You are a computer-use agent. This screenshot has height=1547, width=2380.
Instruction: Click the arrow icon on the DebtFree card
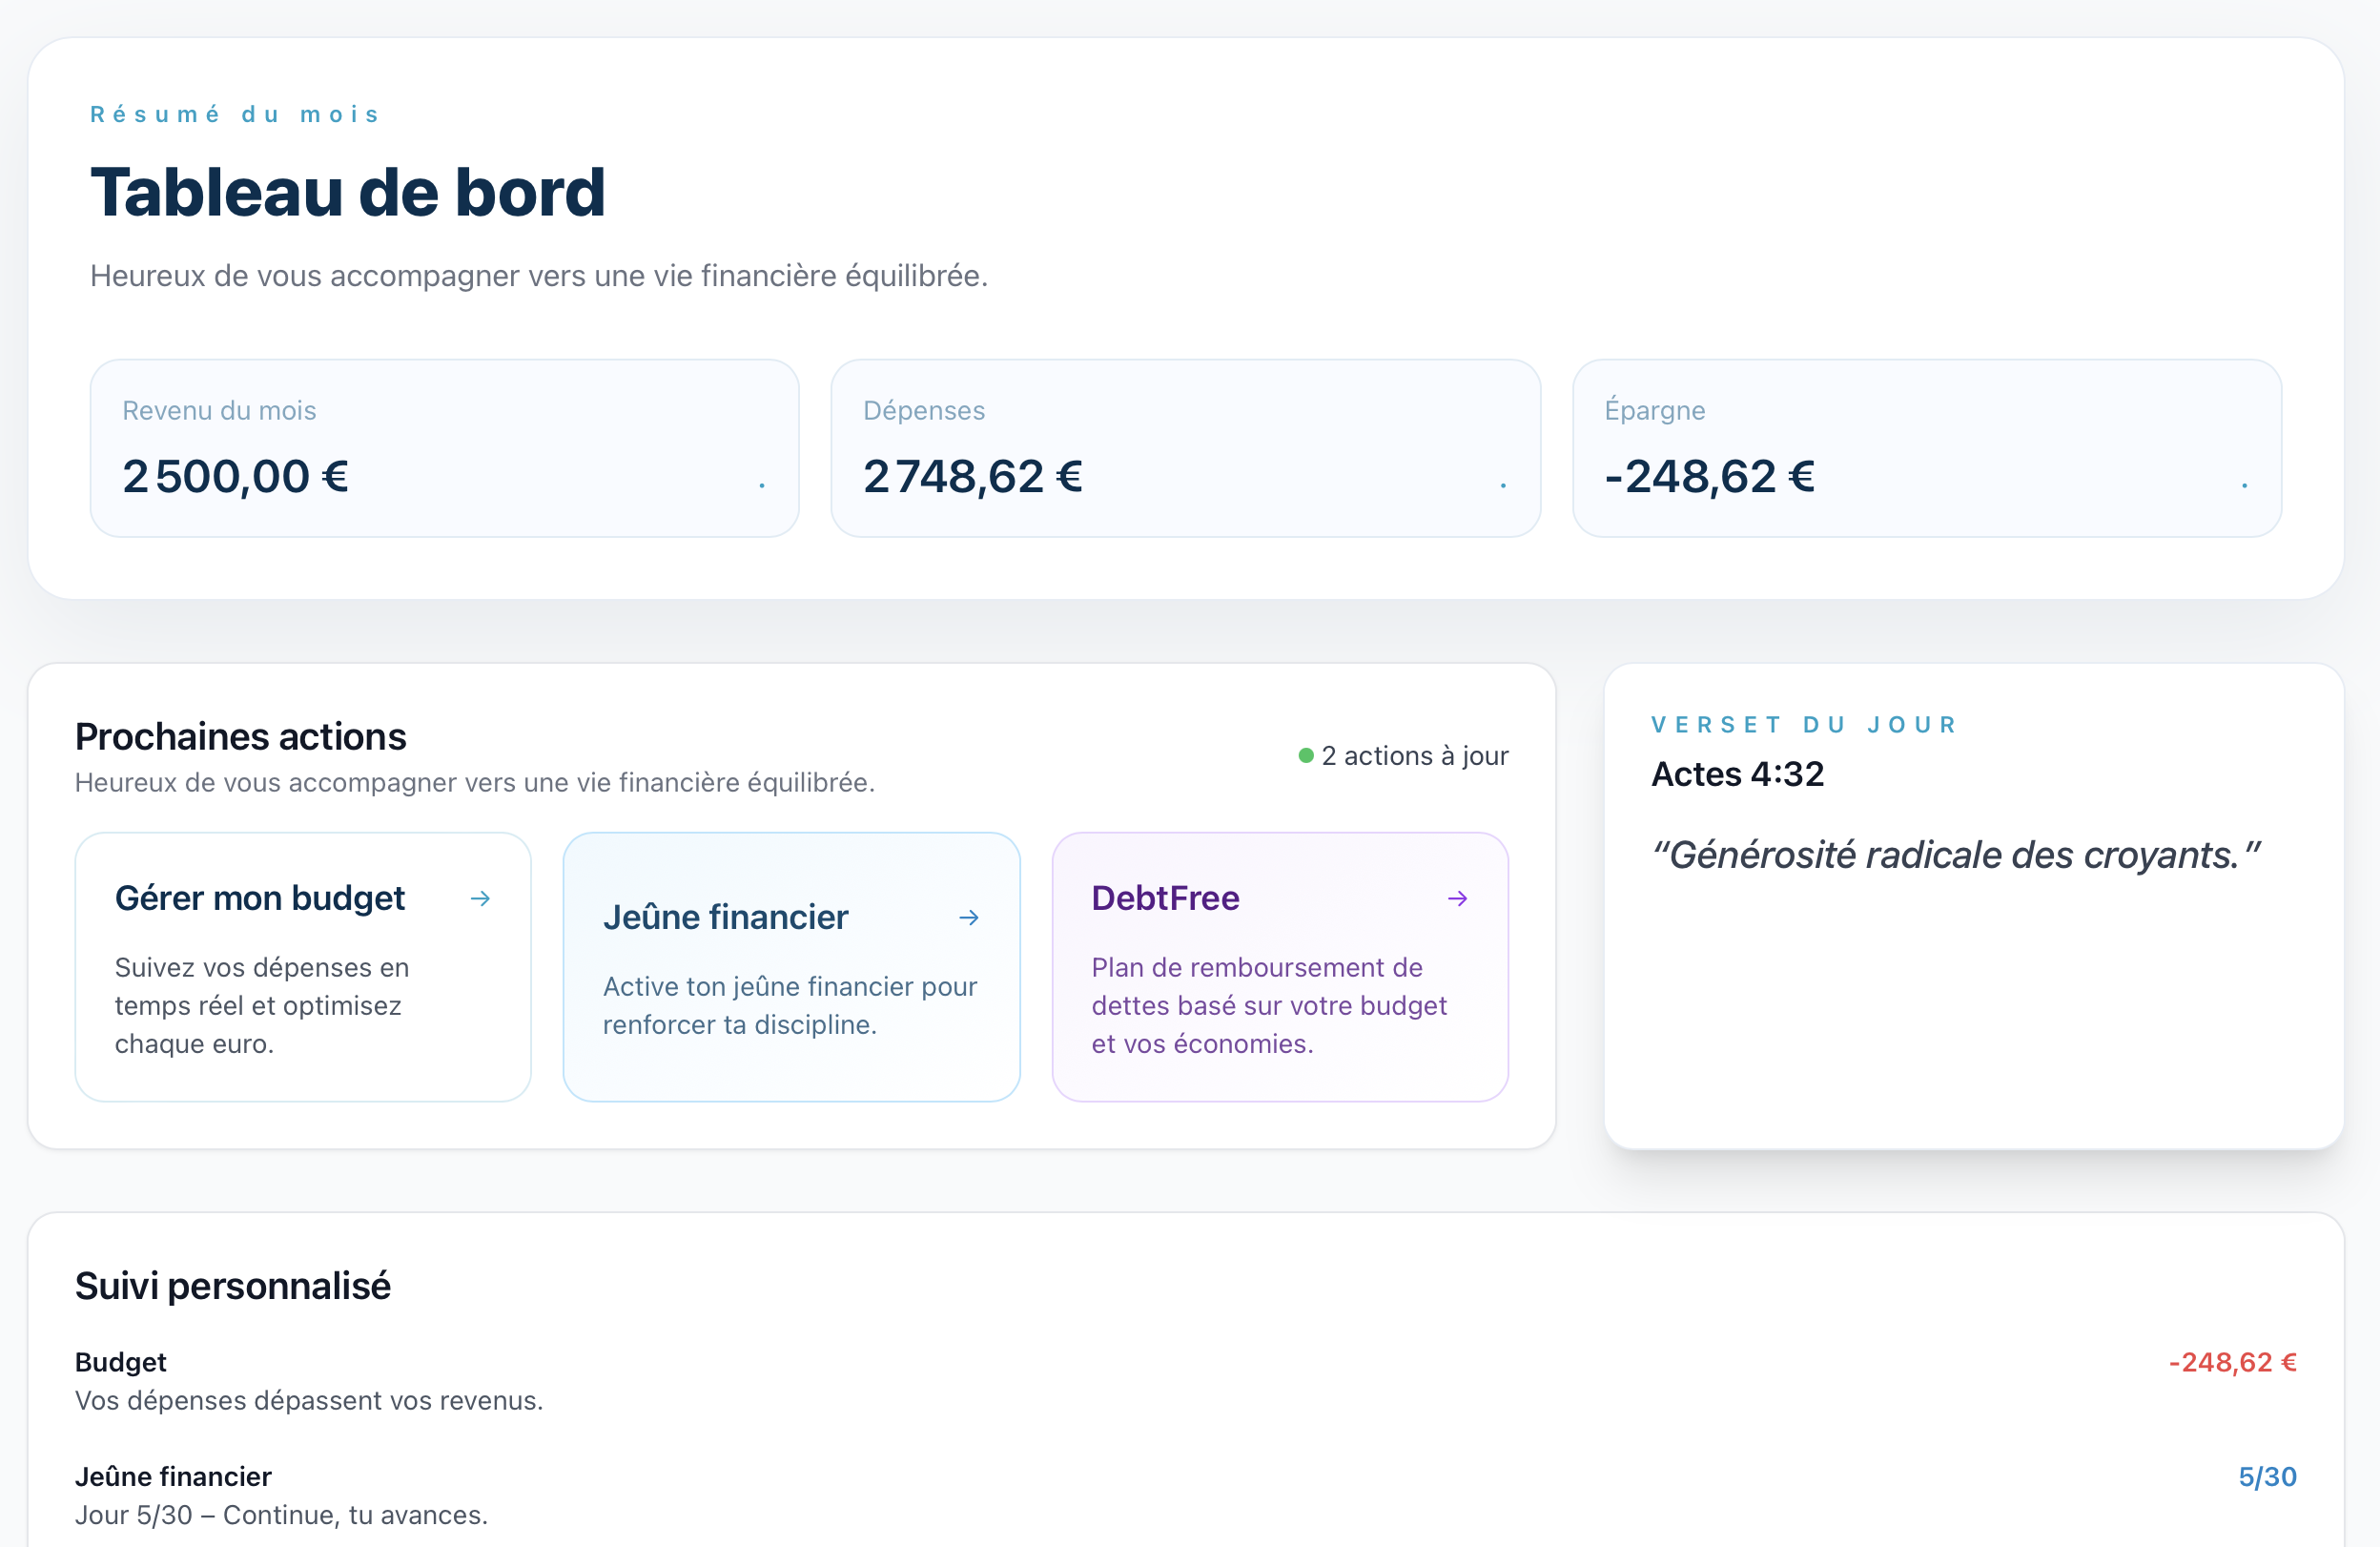coord(1457,899)
